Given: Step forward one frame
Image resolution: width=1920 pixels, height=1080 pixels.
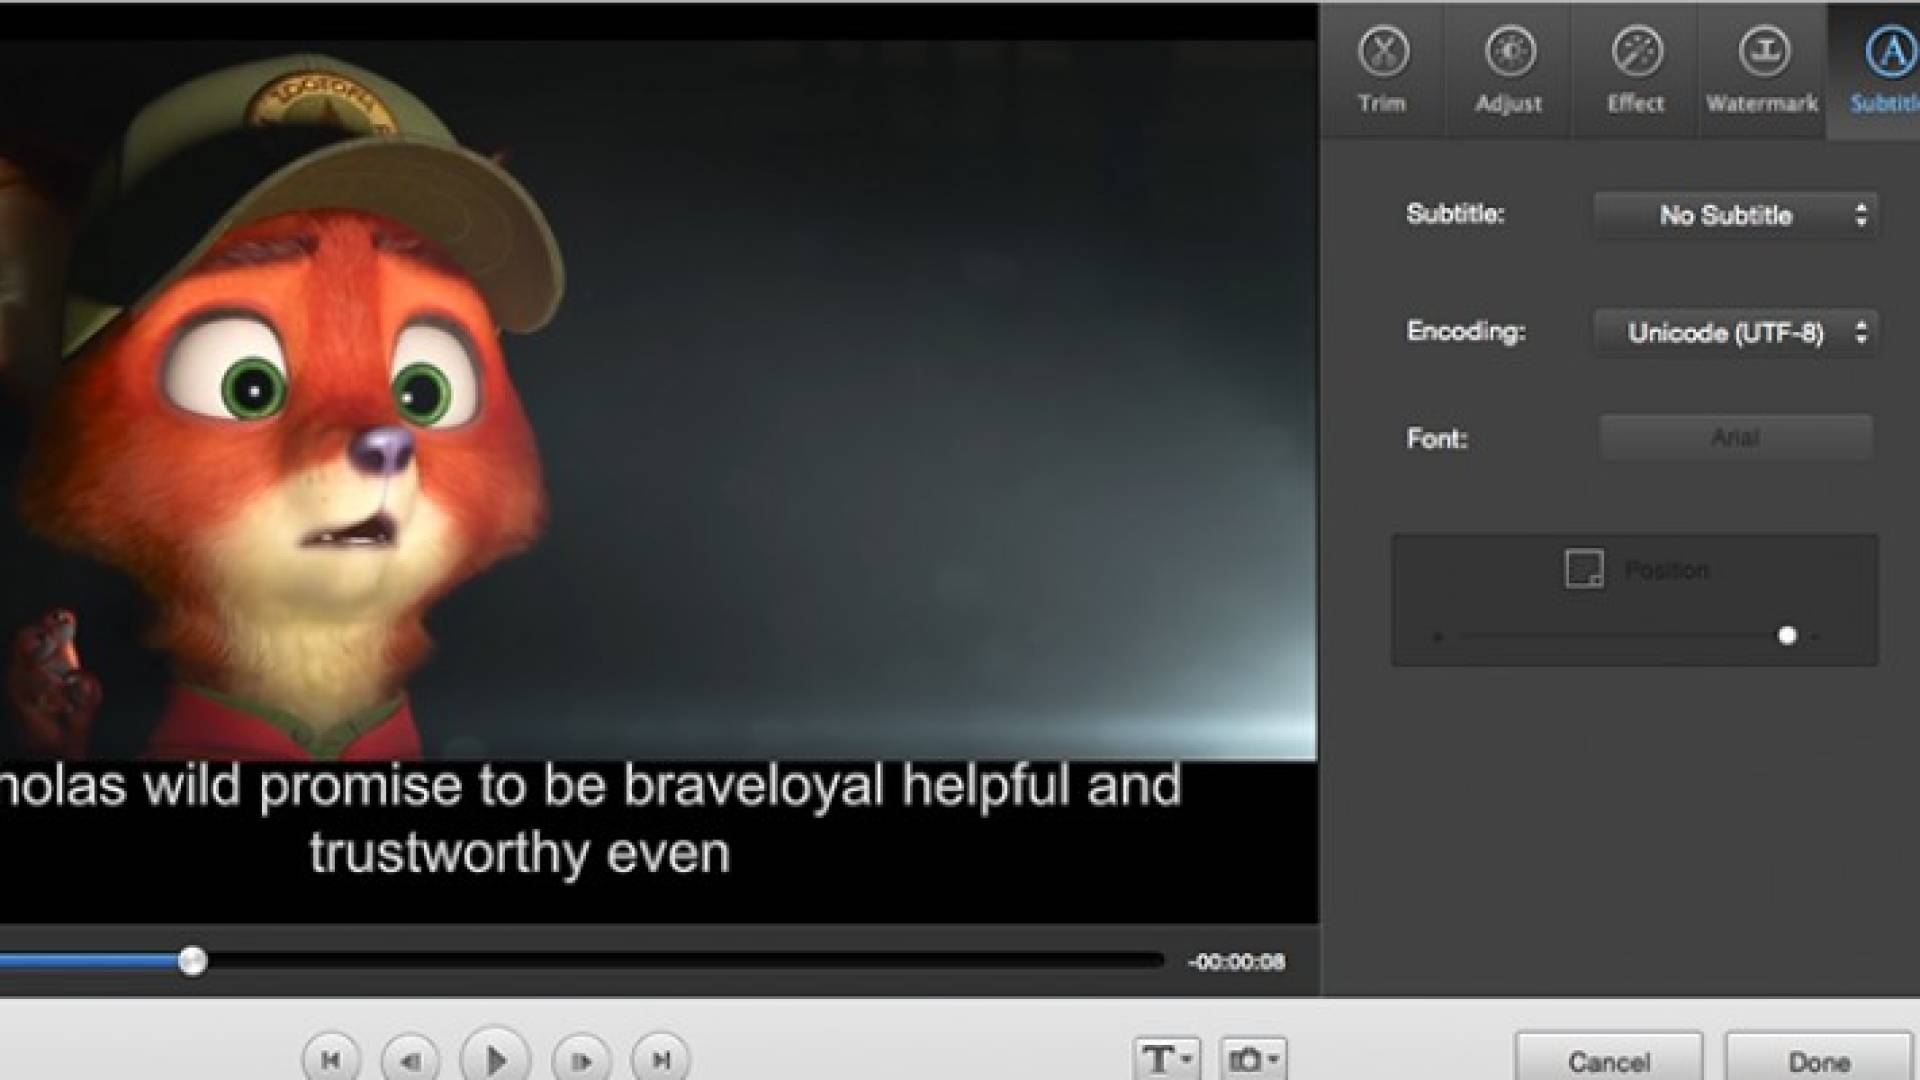Looking at the screenshot, I should pos(581,1060).
